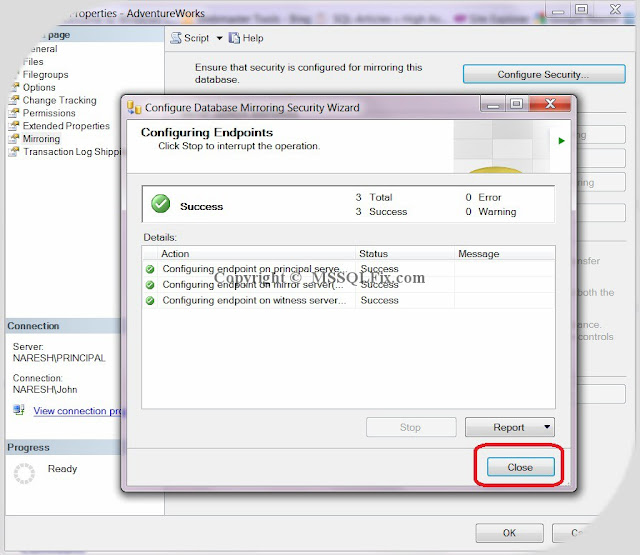Select the Configuring endpoint on witness server row
640x555 pixels.
(x=349, y=300)
